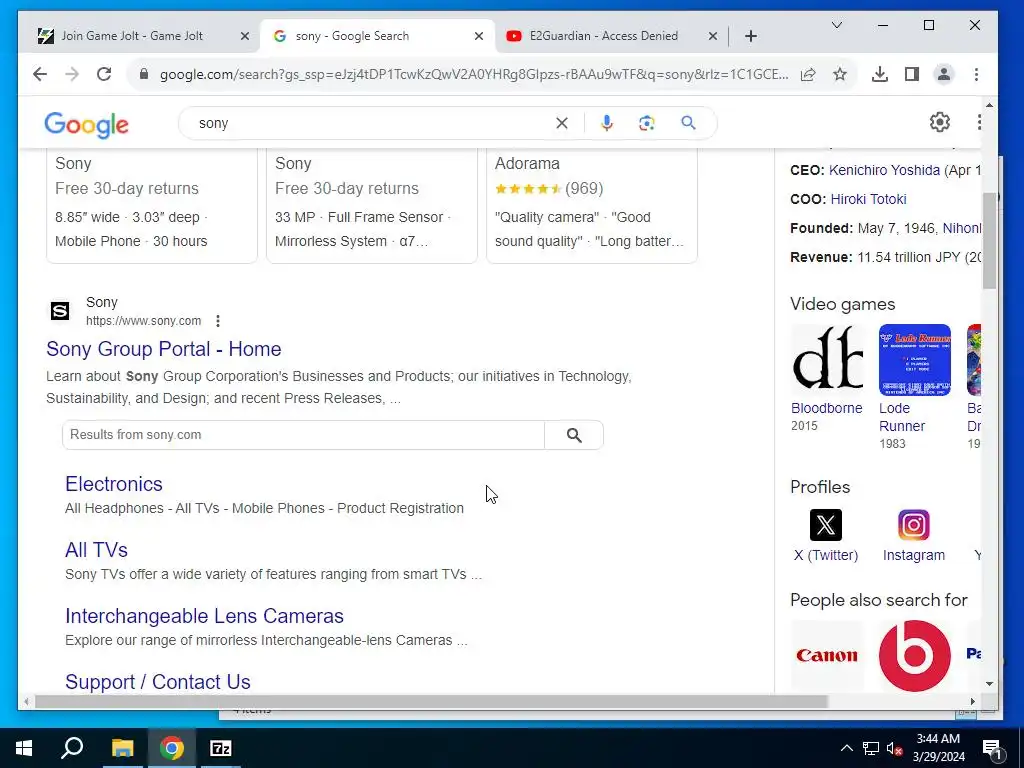Click the vertical scrollbar down arrow

pyautogui.click(x=989, y=684)
